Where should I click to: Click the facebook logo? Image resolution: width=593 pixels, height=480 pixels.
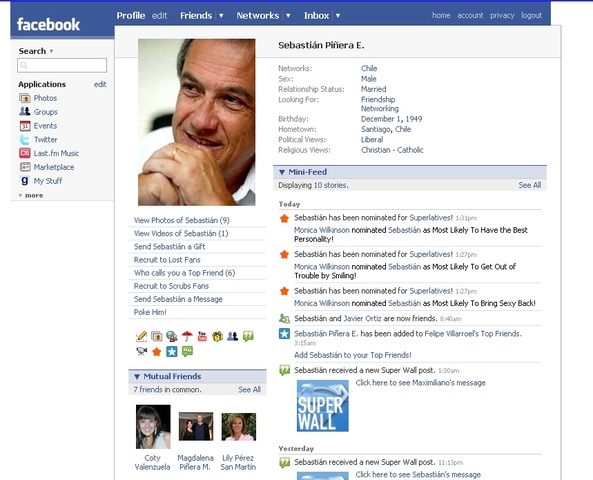(x=48, y=25)
